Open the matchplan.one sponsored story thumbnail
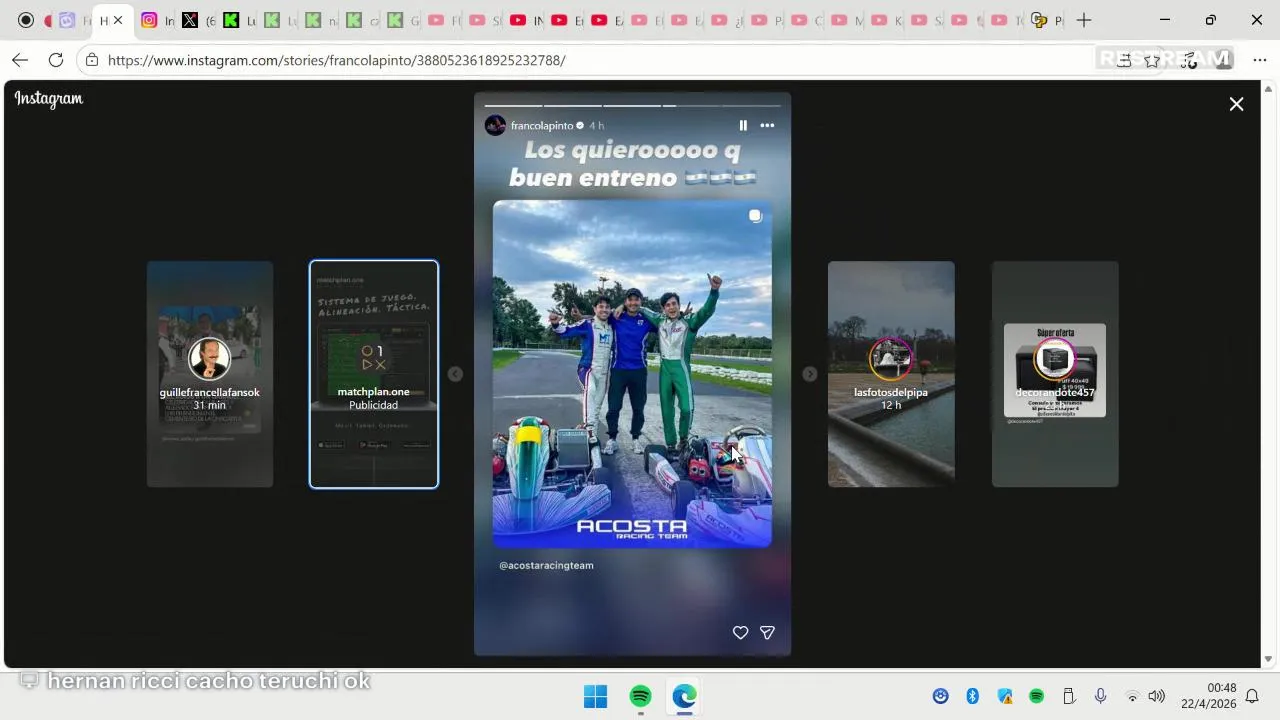 (374, 374)
